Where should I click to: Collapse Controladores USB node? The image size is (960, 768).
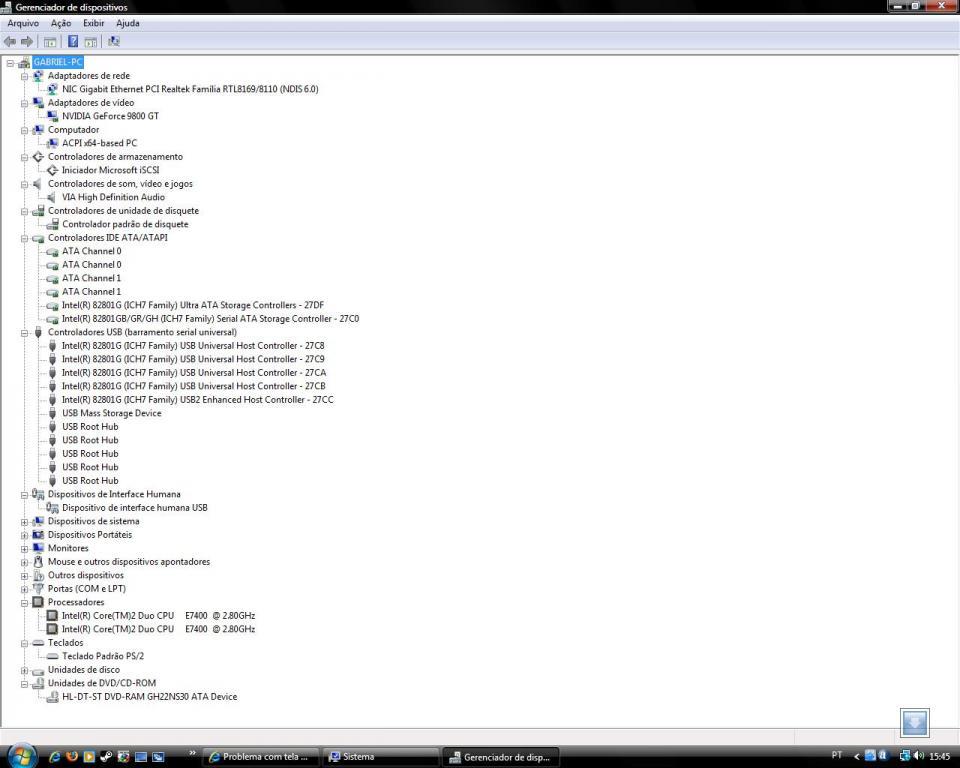(24, 333)
